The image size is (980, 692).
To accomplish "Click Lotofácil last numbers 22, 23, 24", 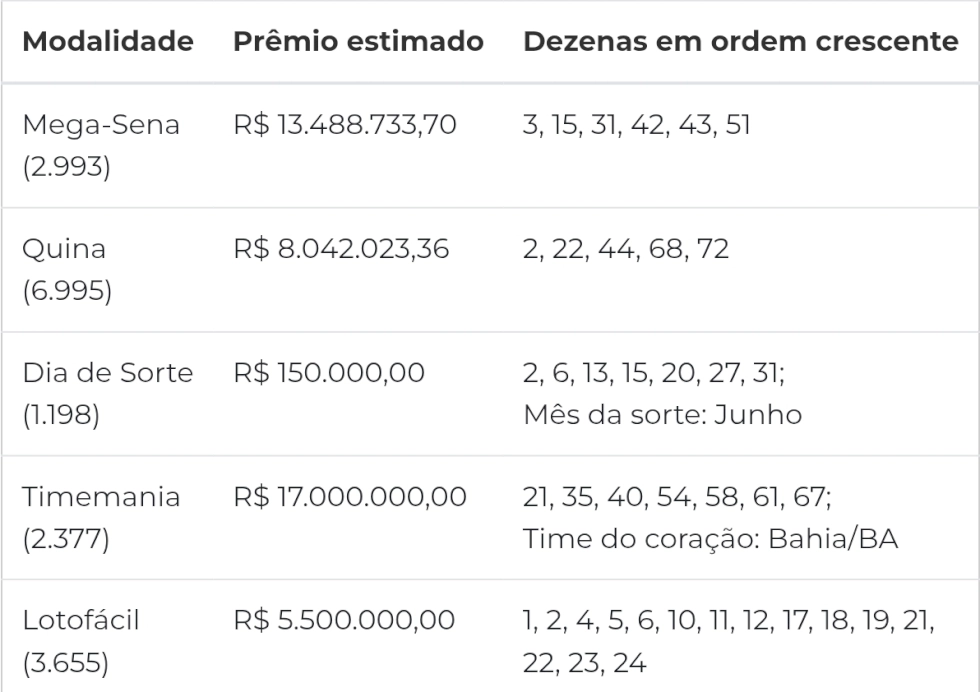I will tap(584, 663).
